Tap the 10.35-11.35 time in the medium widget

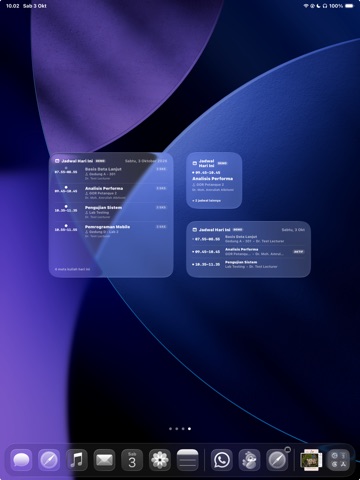tap(208, 264)
